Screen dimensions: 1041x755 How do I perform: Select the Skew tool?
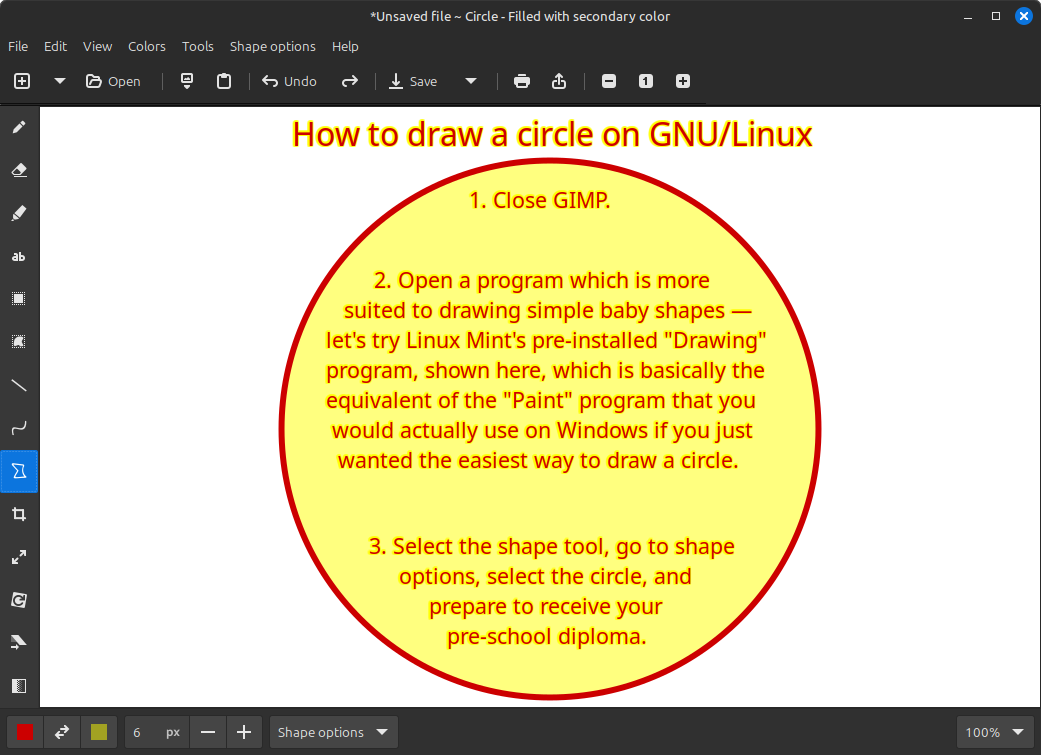pyautogui.click(x=19, y=643)
